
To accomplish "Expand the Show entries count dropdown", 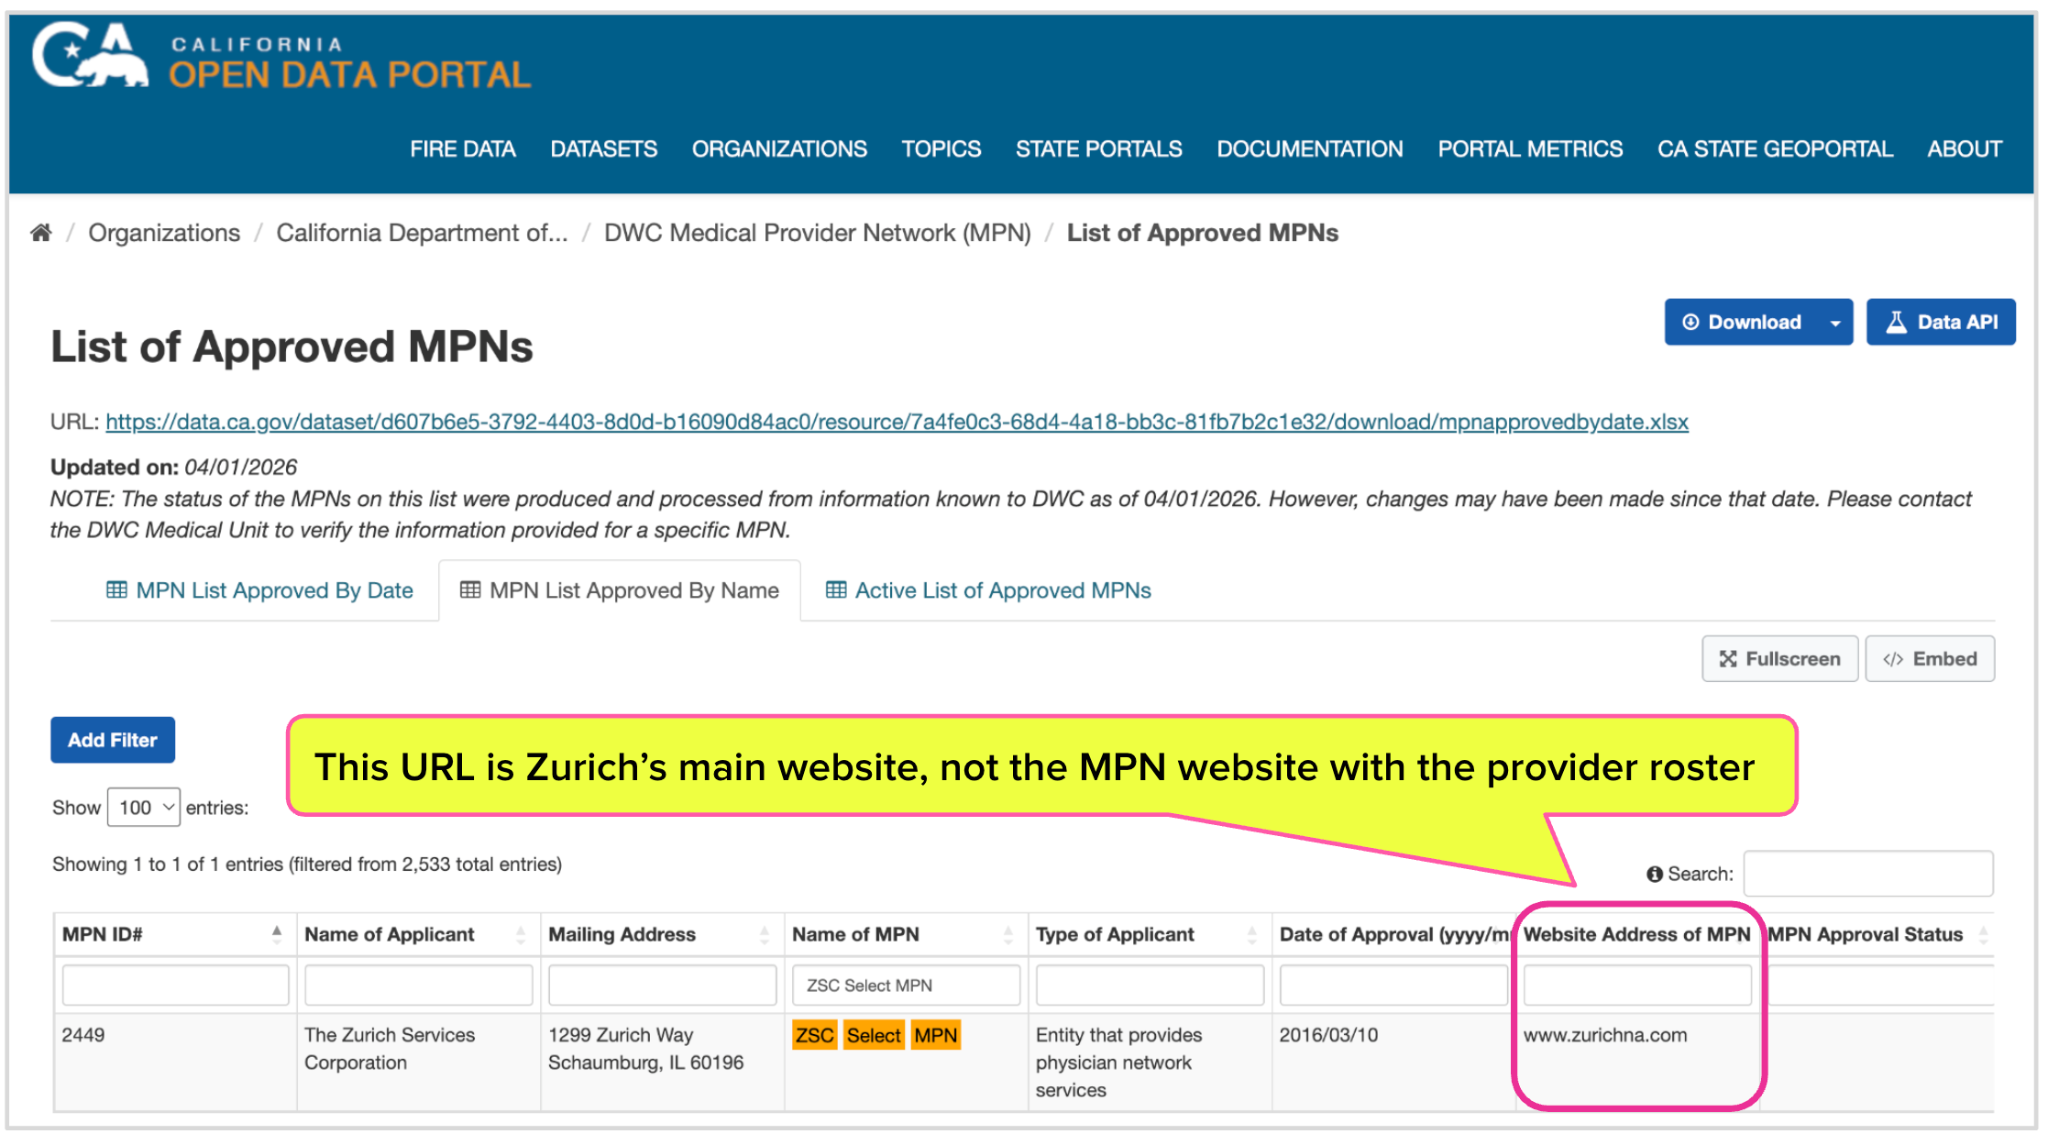I will pos(144,807).
